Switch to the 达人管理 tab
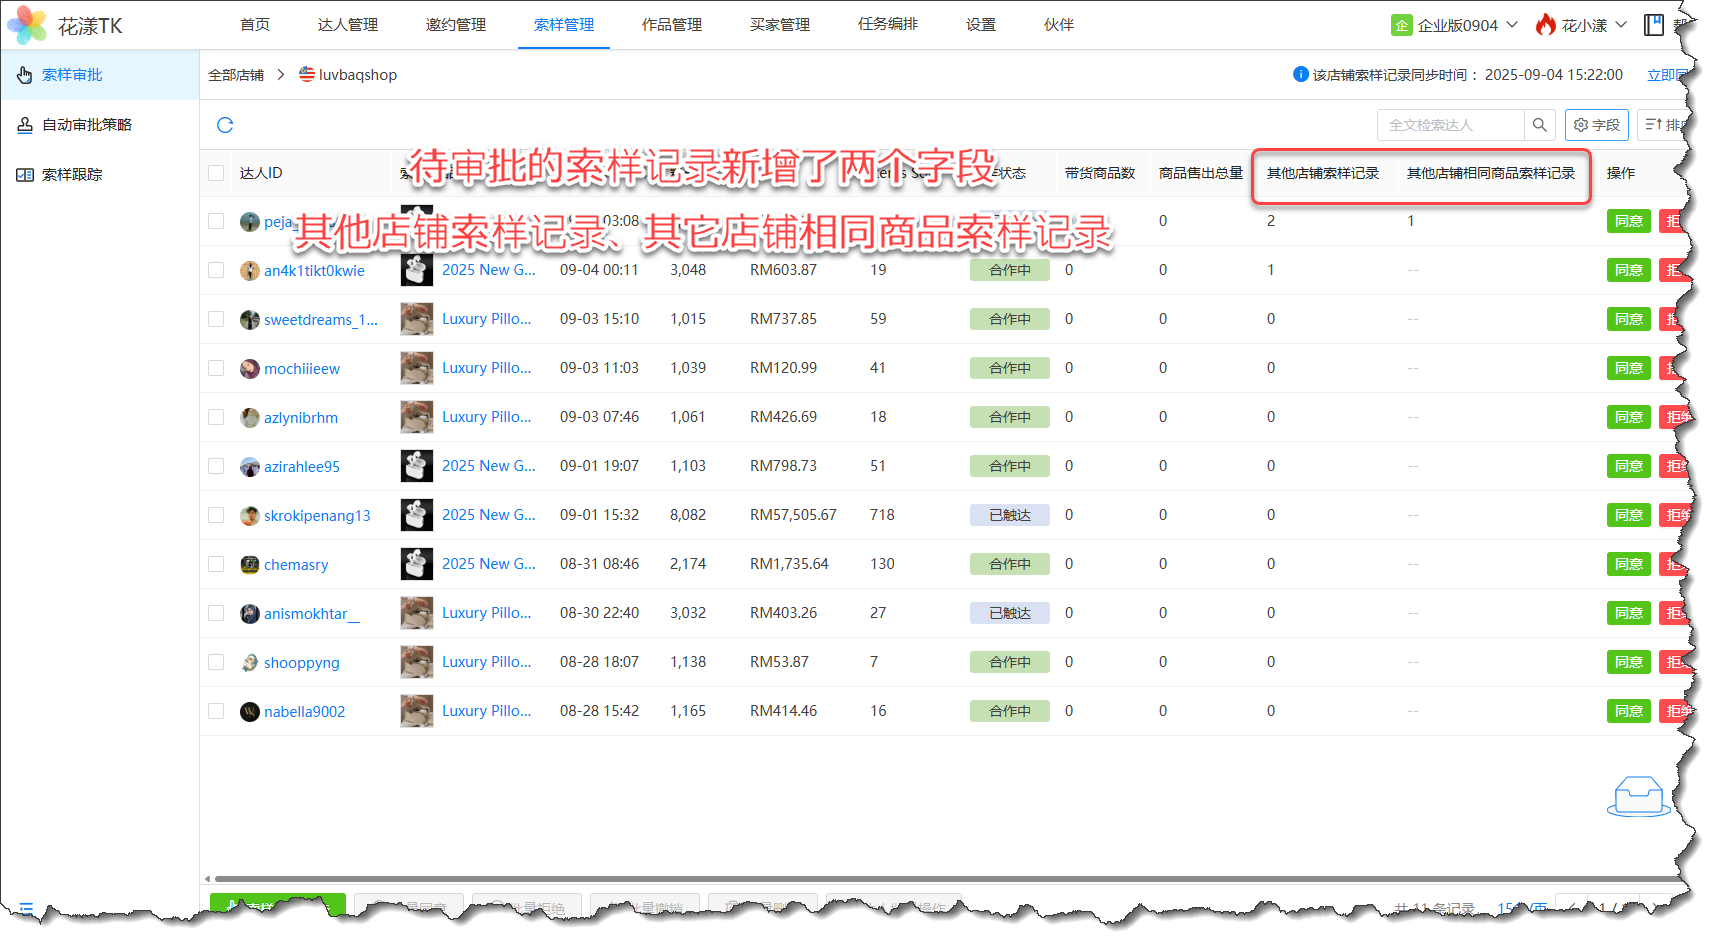The height and width of the screenshot is (945, 1718). coord(348,25)
